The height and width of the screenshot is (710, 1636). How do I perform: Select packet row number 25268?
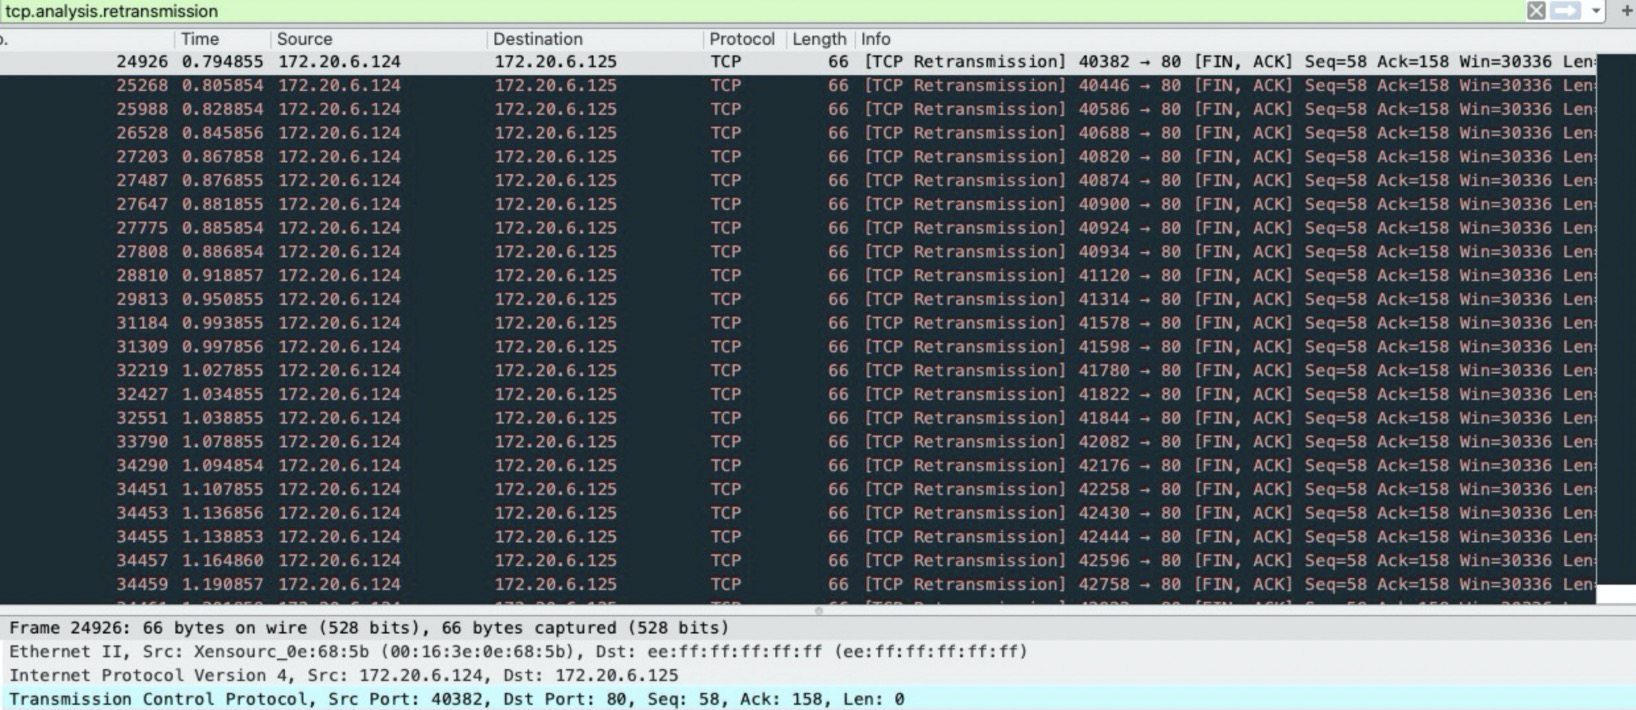798,86
